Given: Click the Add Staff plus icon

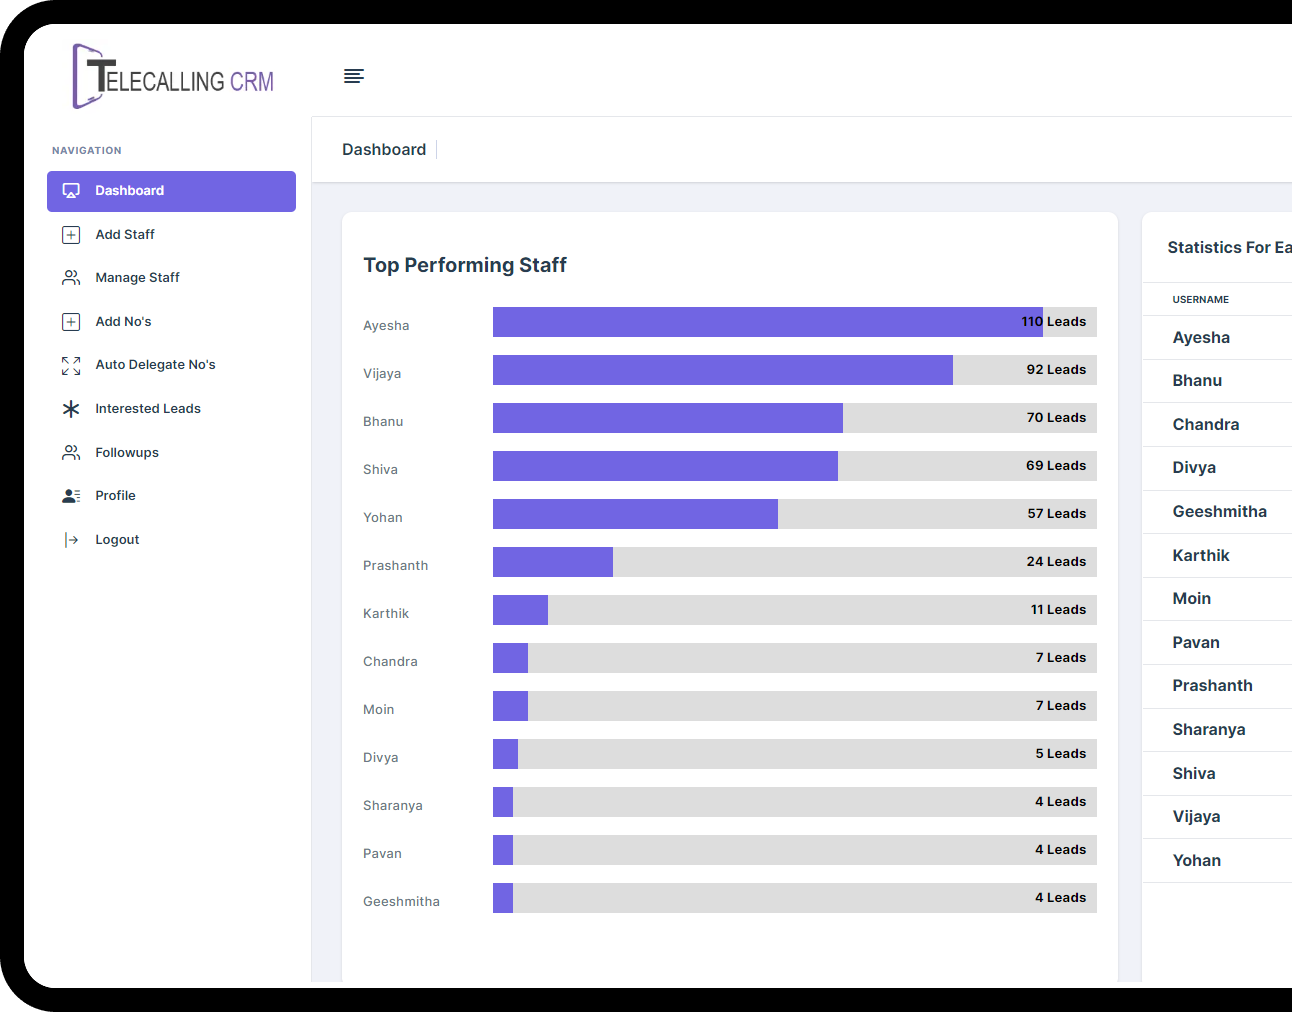Looking at the screenshot, I should (71, 235).
